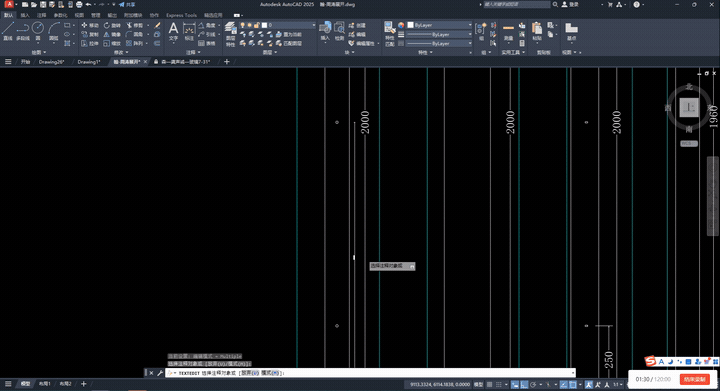The image size is (720, 391).
Task: Click the Erase tool icon in Modify panel
Action: 157,25
